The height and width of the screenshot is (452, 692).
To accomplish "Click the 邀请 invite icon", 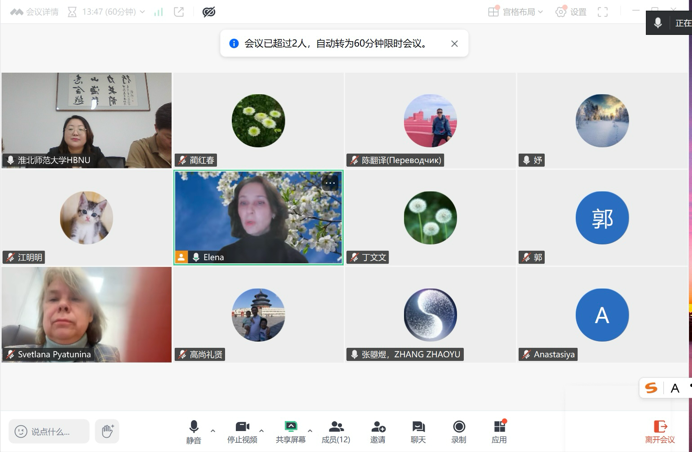I will [378, 432].
